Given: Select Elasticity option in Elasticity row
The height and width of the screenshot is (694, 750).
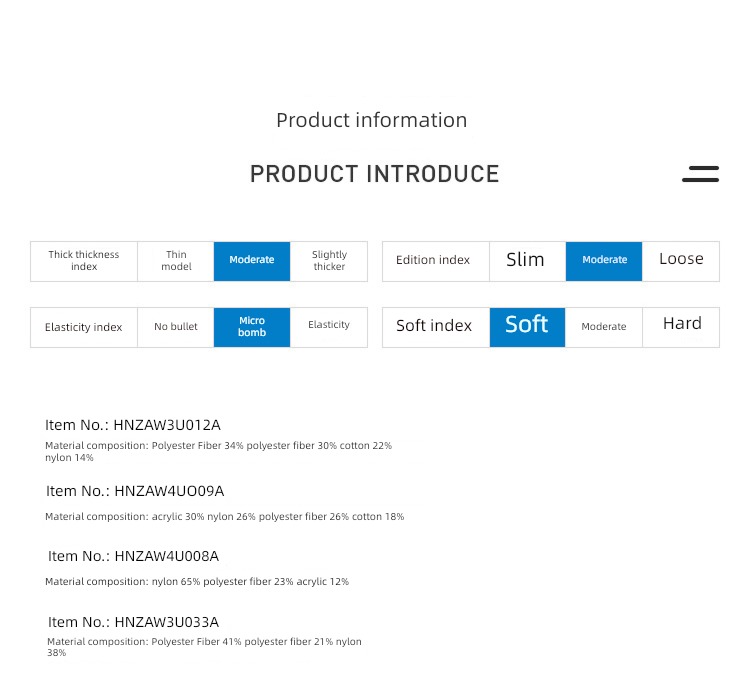Looking at the screenshot, I should 329,327.
